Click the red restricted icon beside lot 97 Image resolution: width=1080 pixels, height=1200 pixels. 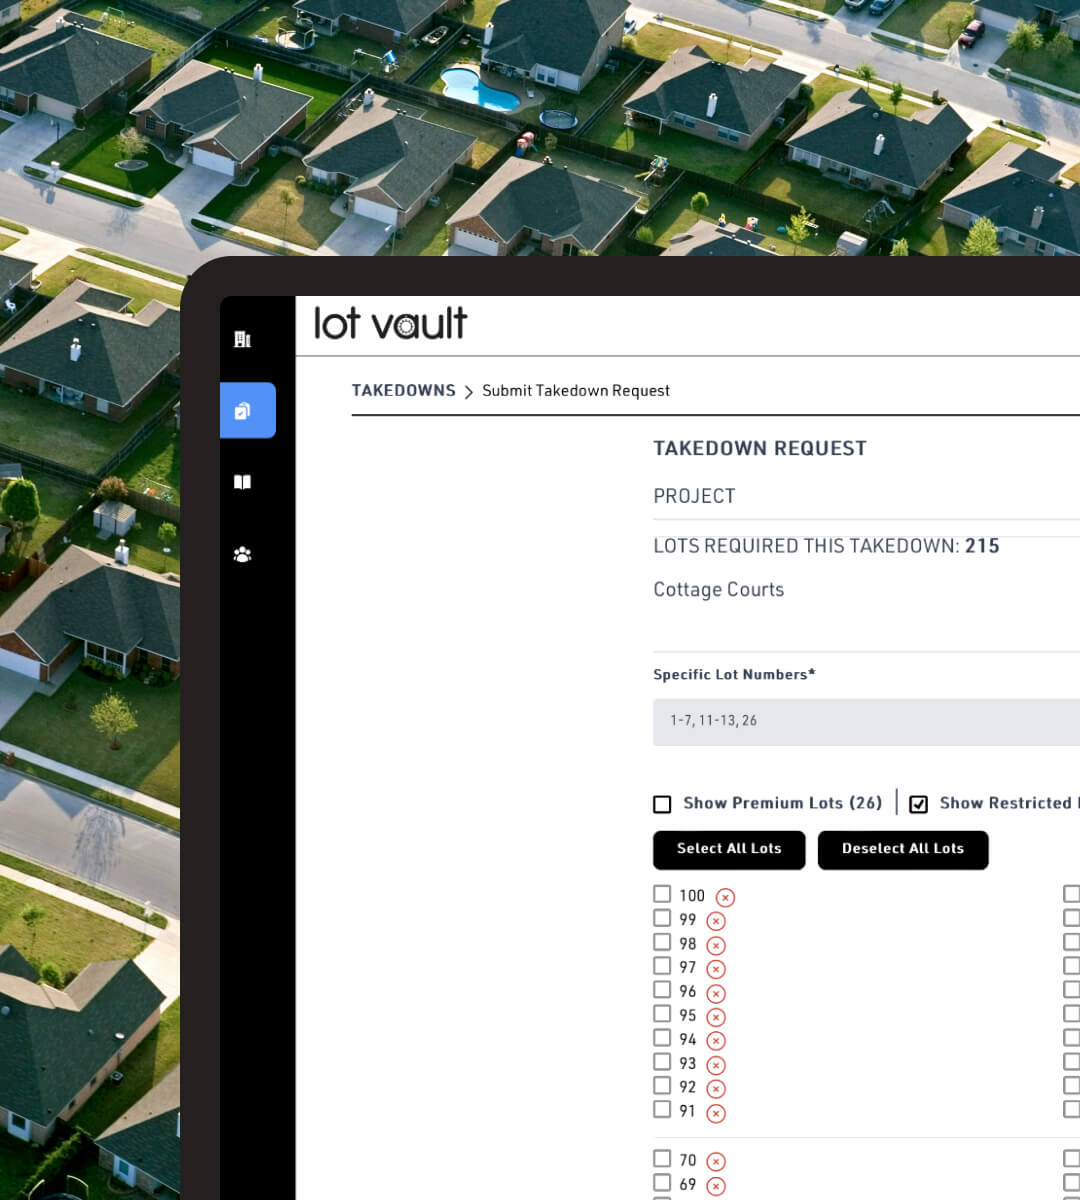point(716,969)
